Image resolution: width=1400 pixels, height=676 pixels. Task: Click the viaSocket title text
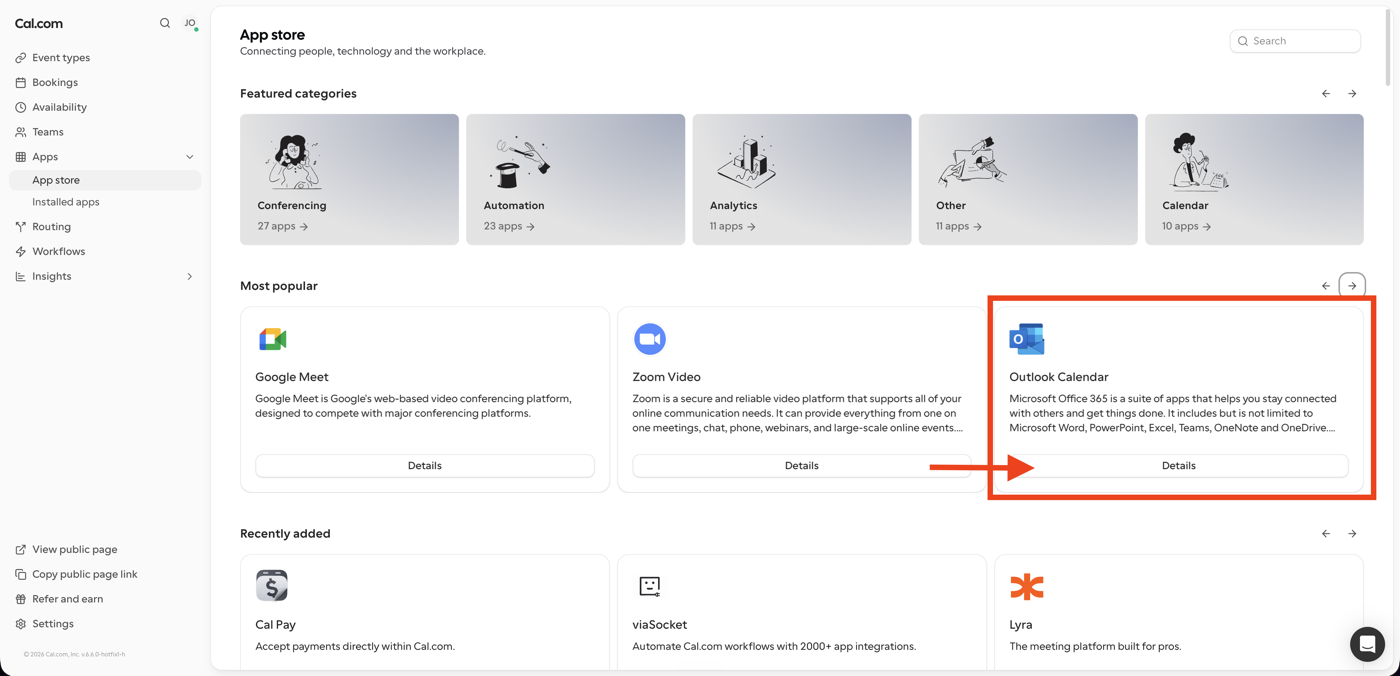(x=660, y=625)
